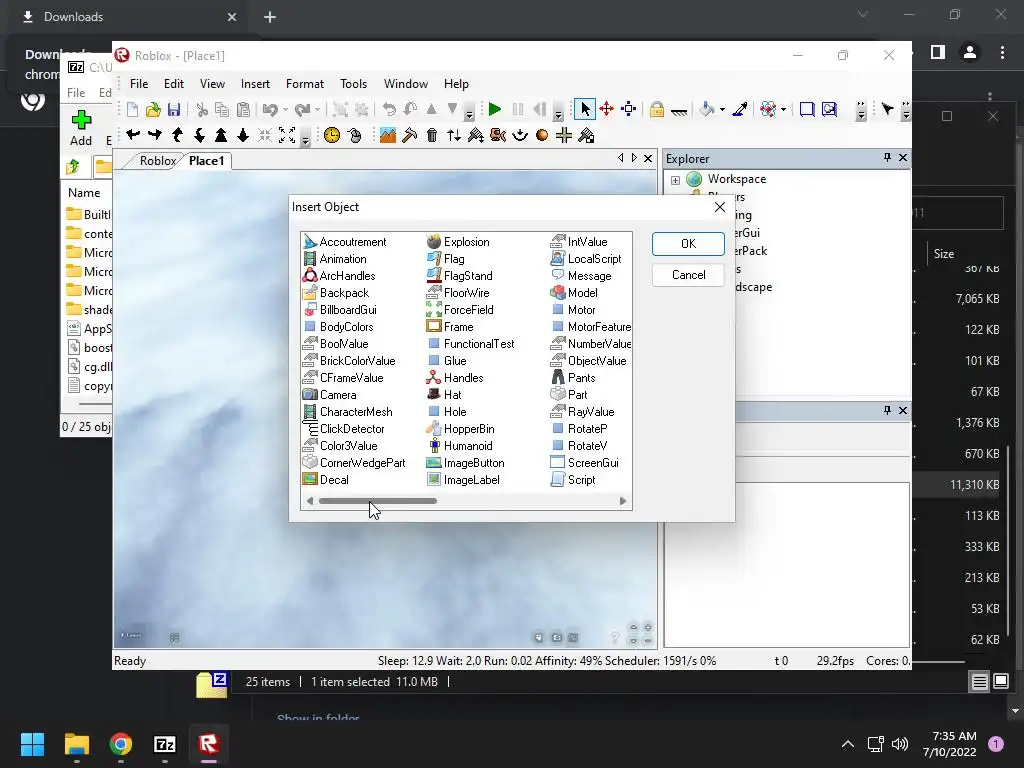Click the New file icon in Roblox toolbar
Viewport: 1024px width, 768px height.
(x=133, y=110)
